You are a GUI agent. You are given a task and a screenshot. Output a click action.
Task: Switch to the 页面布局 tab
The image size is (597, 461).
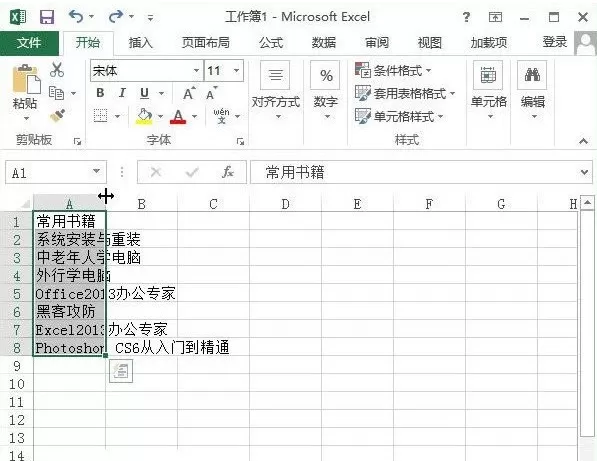206,43
